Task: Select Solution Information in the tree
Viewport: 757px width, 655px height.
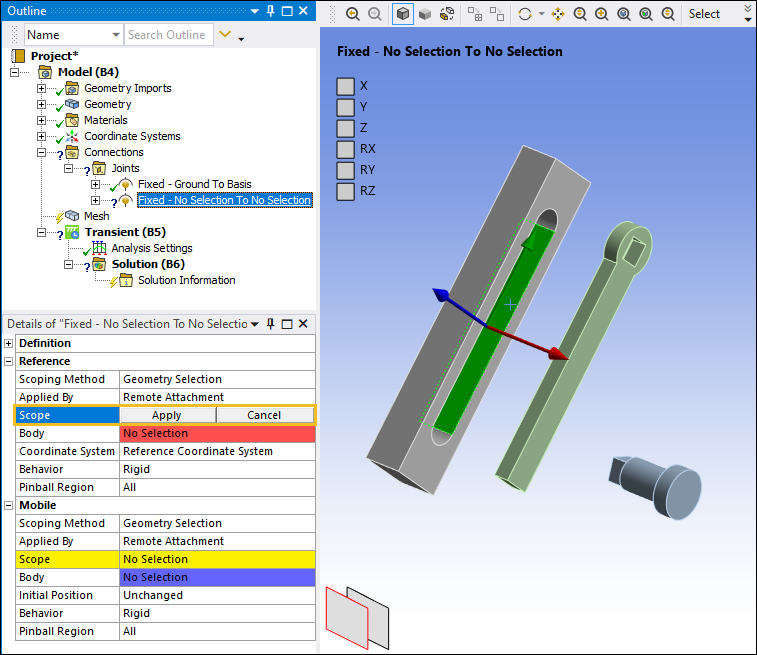Action: (186, 280)
